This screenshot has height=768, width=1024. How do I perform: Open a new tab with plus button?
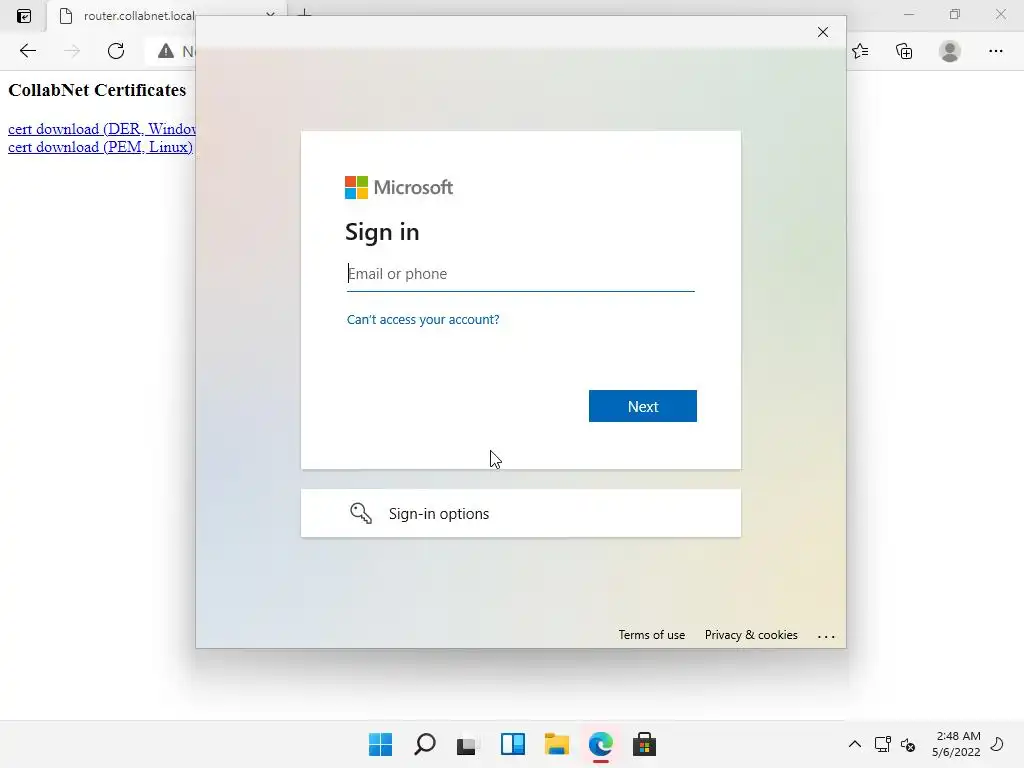coord(304,12)
